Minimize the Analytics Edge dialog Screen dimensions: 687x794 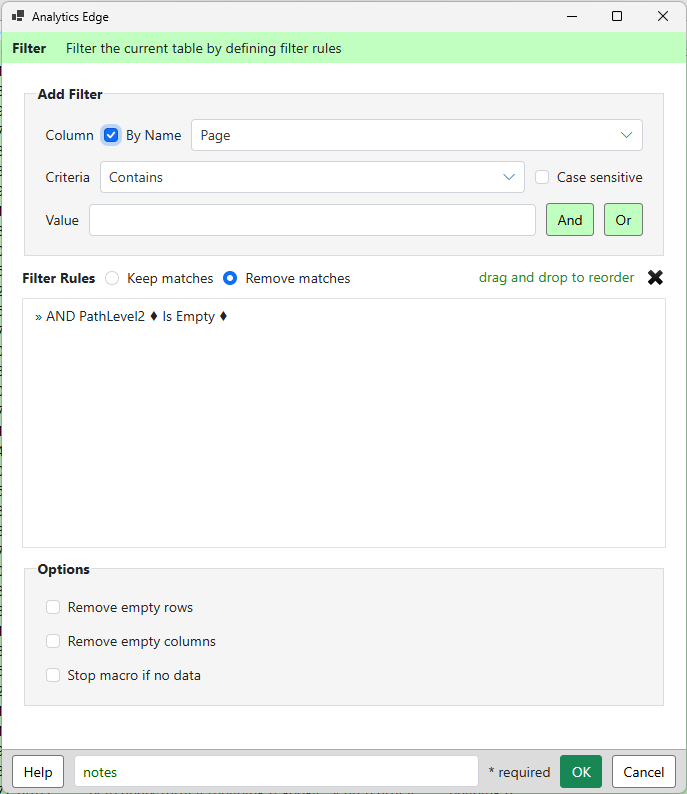tap(572, 16)
